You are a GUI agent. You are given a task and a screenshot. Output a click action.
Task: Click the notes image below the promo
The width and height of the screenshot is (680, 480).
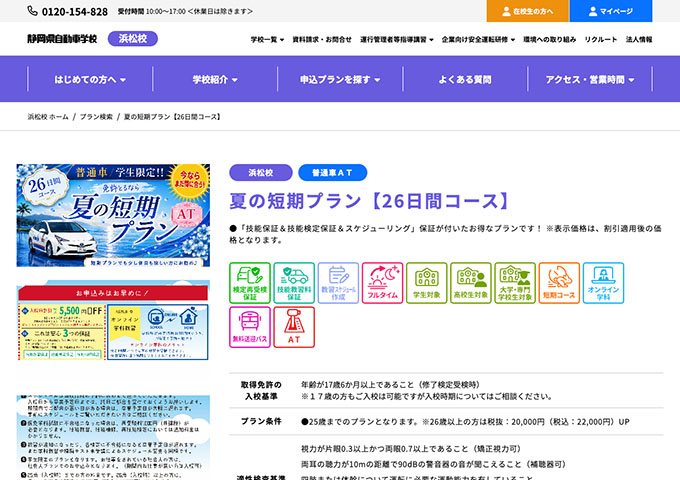pos(113,437)
